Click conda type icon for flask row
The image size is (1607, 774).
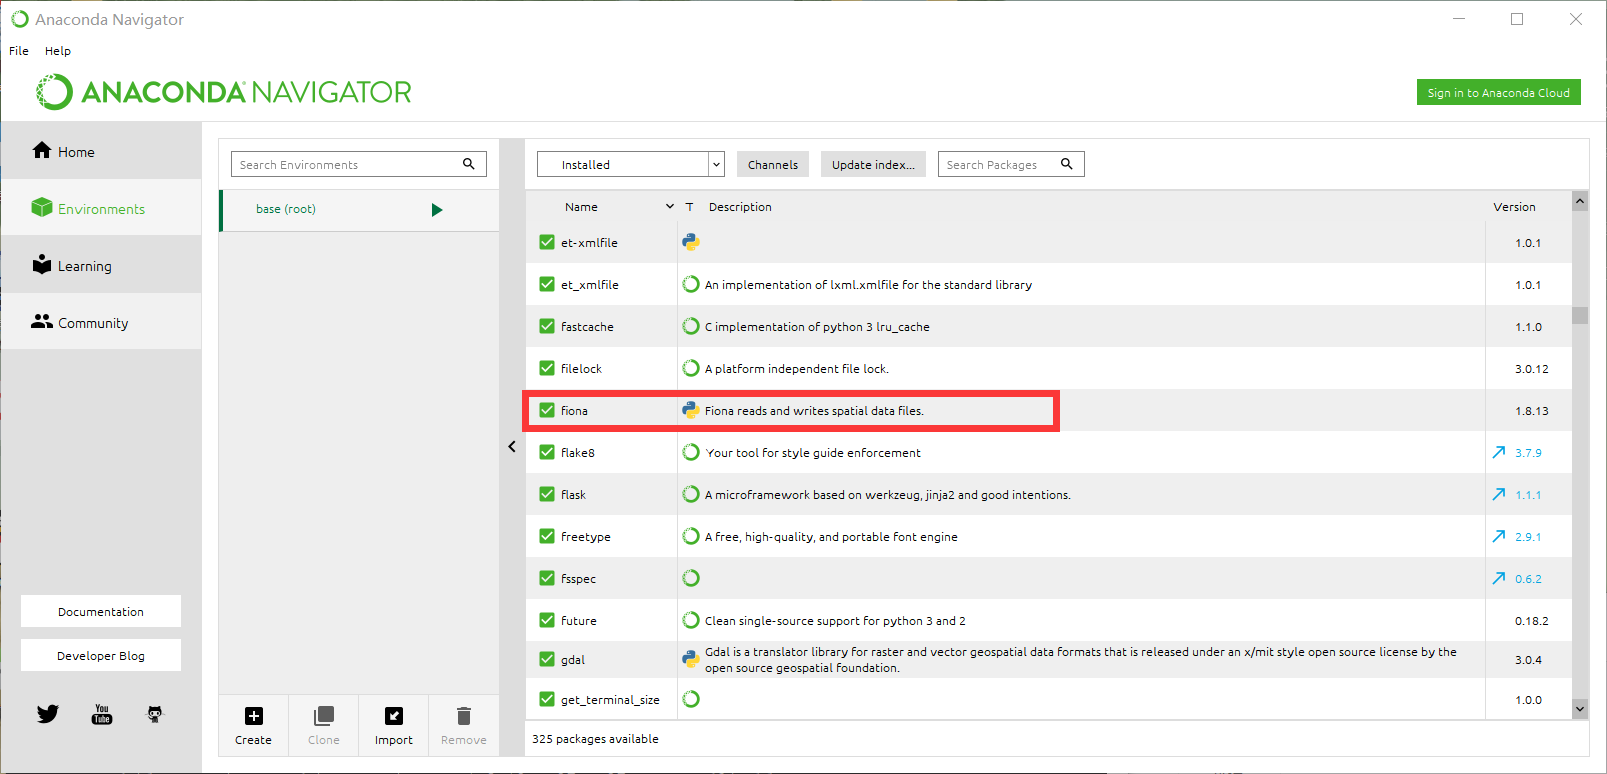pyautogui.click(x=691, y=494)
